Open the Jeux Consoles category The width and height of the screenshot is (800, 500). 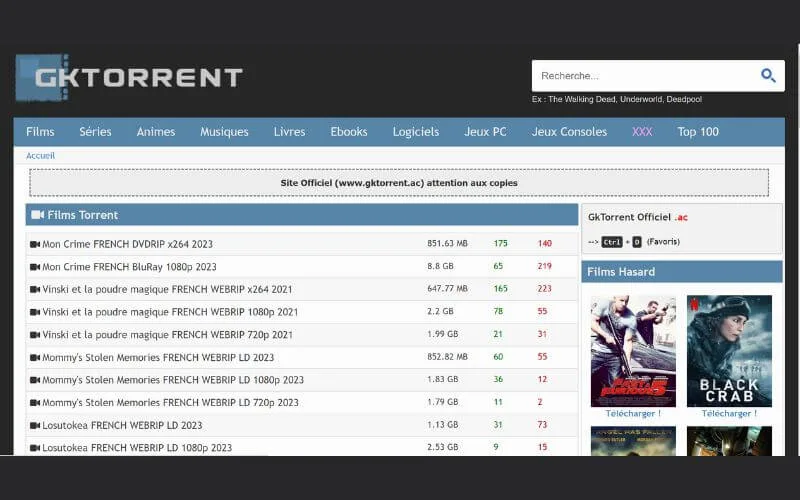[x=569, y=132]
